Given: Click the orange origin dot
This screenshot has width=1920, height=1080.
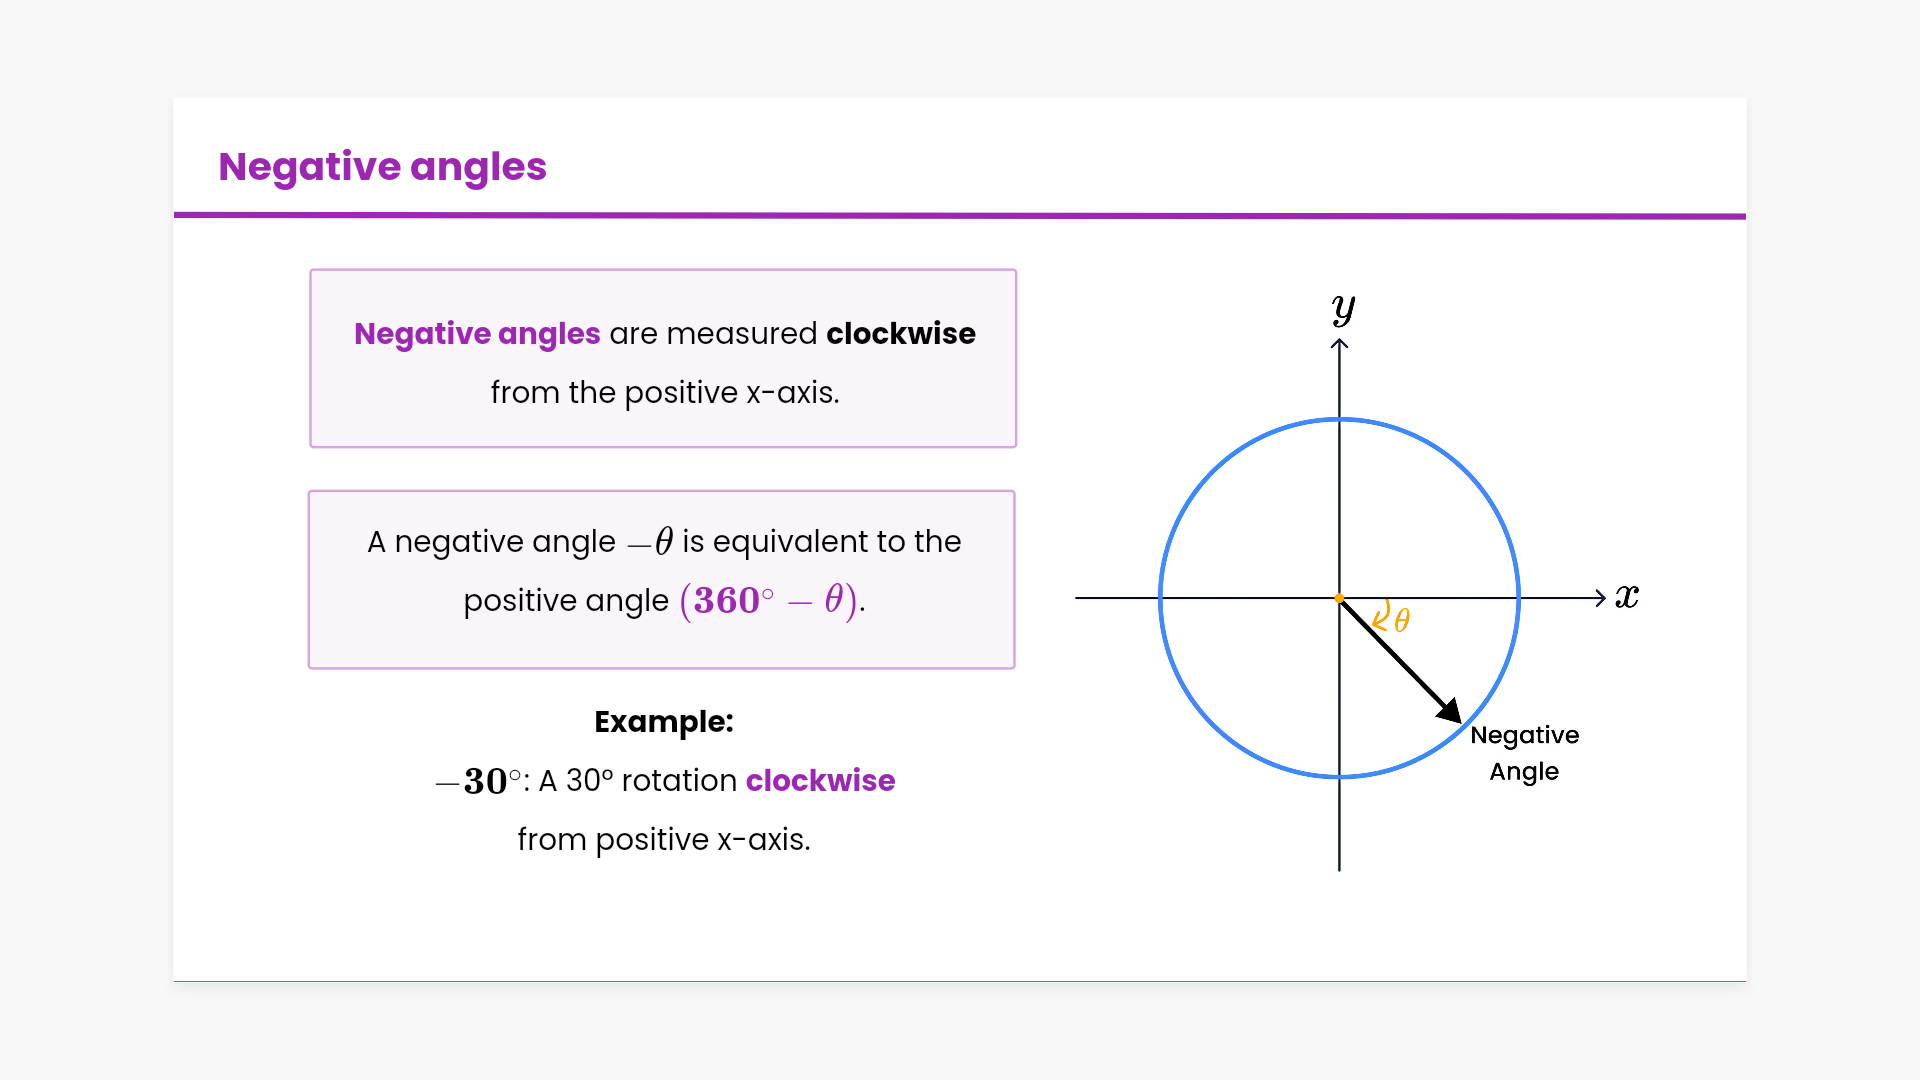Looking at the screenshot, I should (1339, 598).
